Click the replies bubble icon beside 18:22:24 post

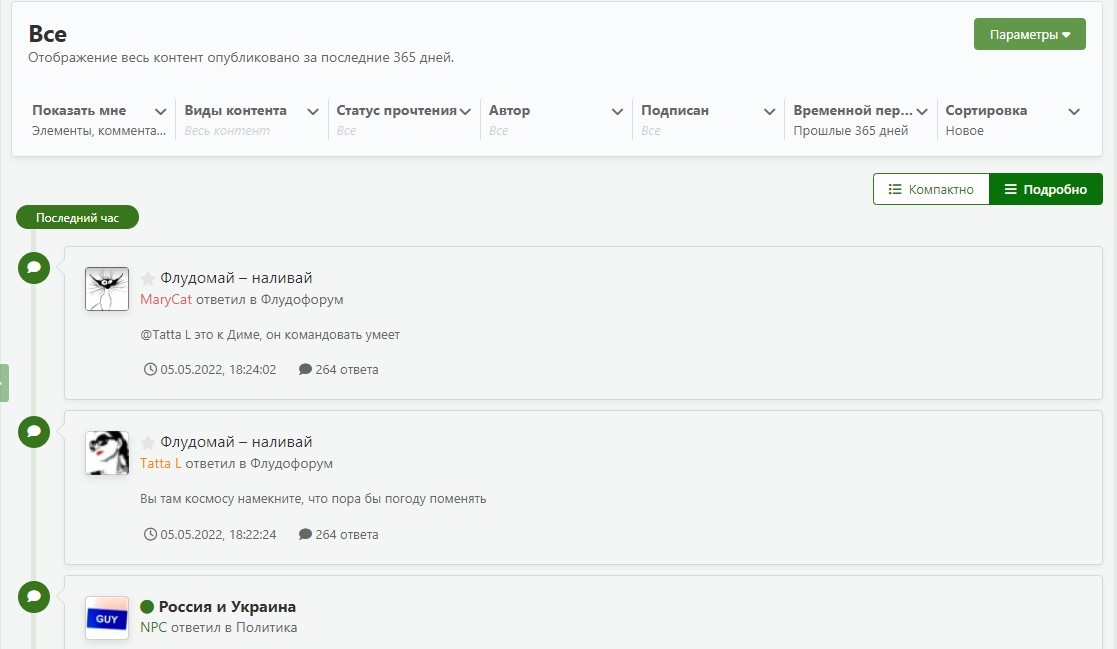coord(305,534)
